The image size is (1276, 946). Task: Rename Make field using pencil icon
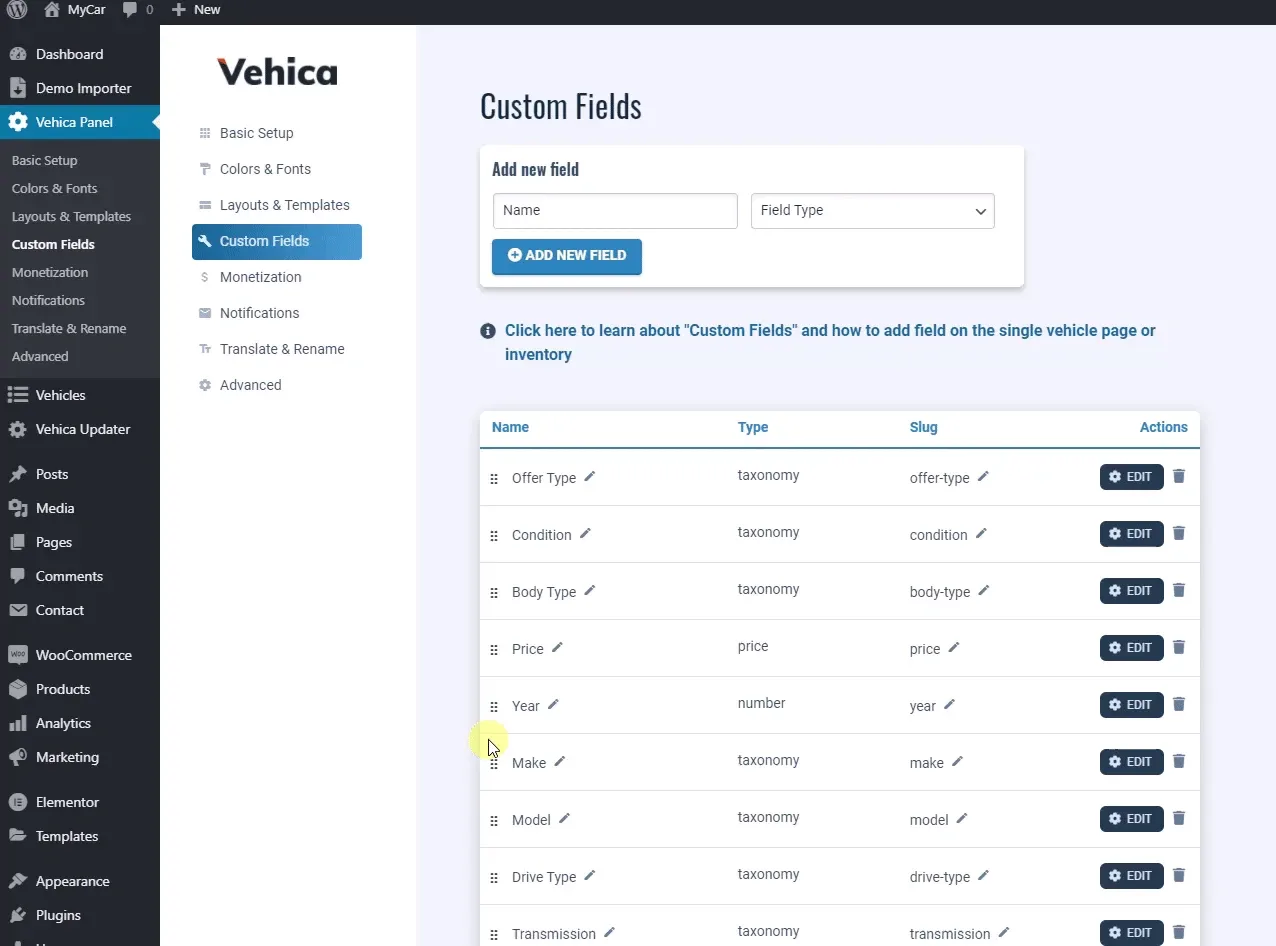560,761
